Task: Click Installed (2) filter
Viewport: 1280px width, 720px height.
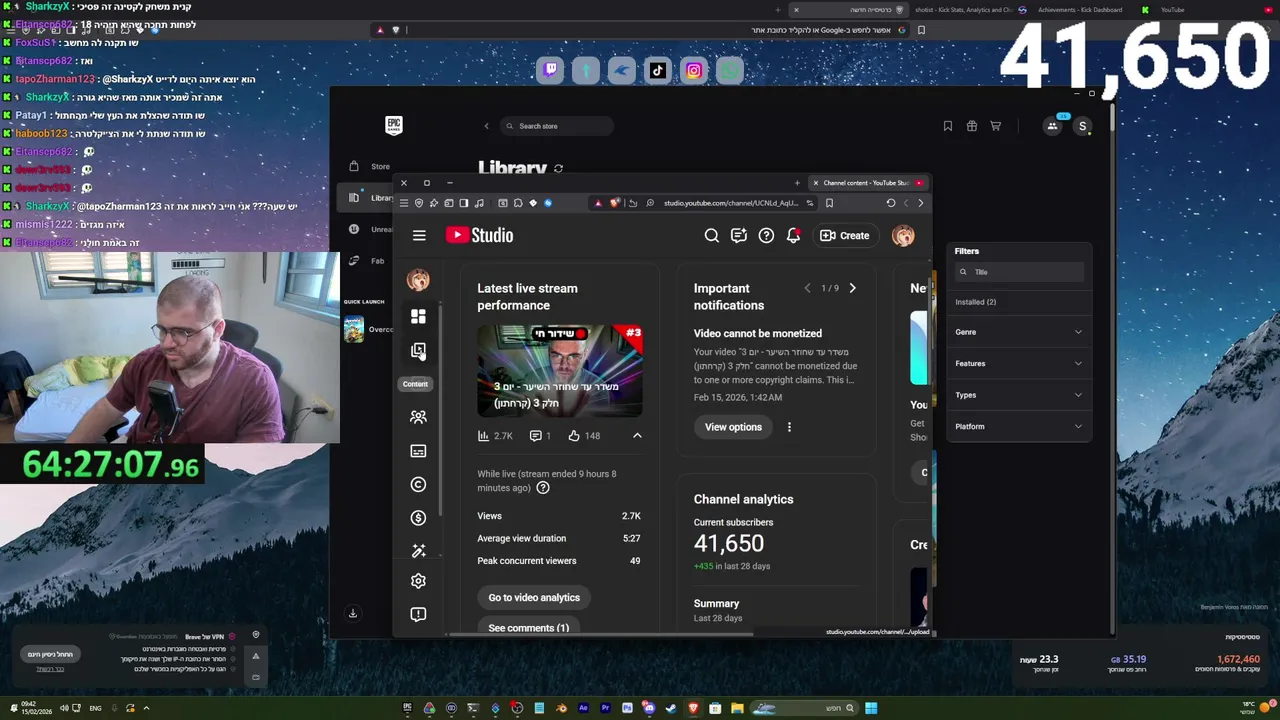Action: (975, 302)
